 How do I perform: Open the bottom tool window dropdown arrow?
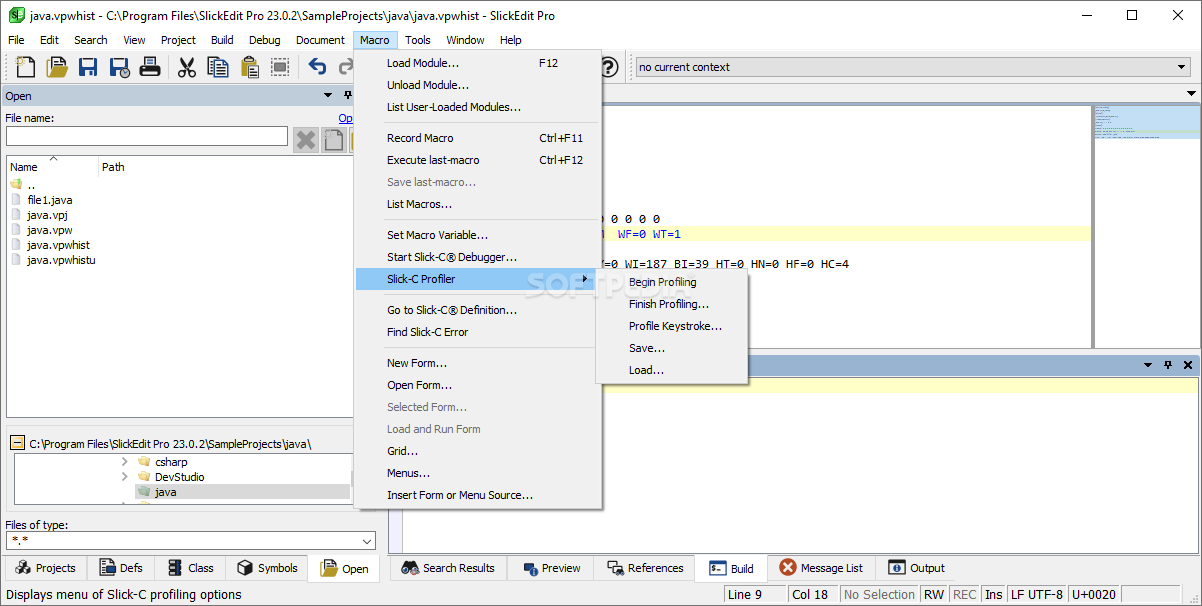(x=1148, y=365)
